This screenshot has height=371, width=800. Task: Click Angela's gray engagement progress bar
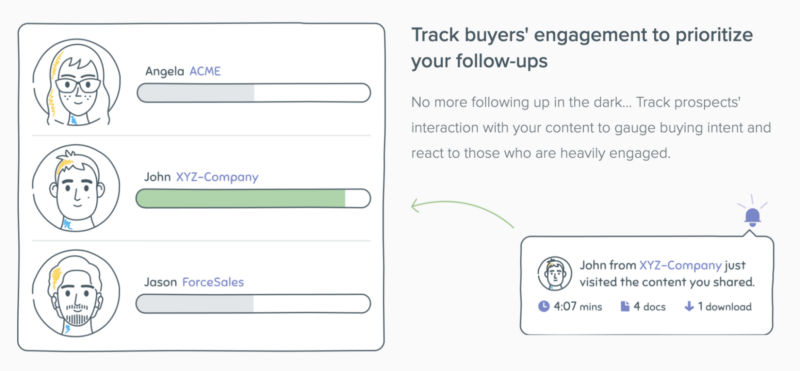click(x=254, y=93)
